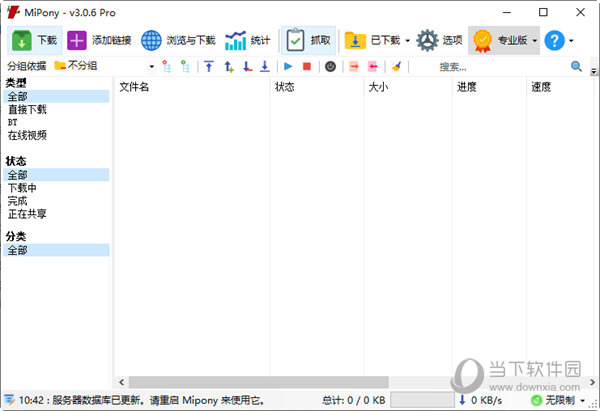This screenshot has width=600, height=411.
Task: Click the scrollbar left arrow
Action: pos(121,382)
